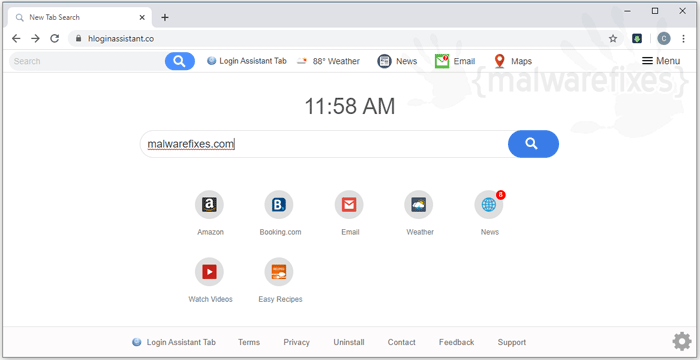Open the Watch Videos shortcut icon

(209, 272)
